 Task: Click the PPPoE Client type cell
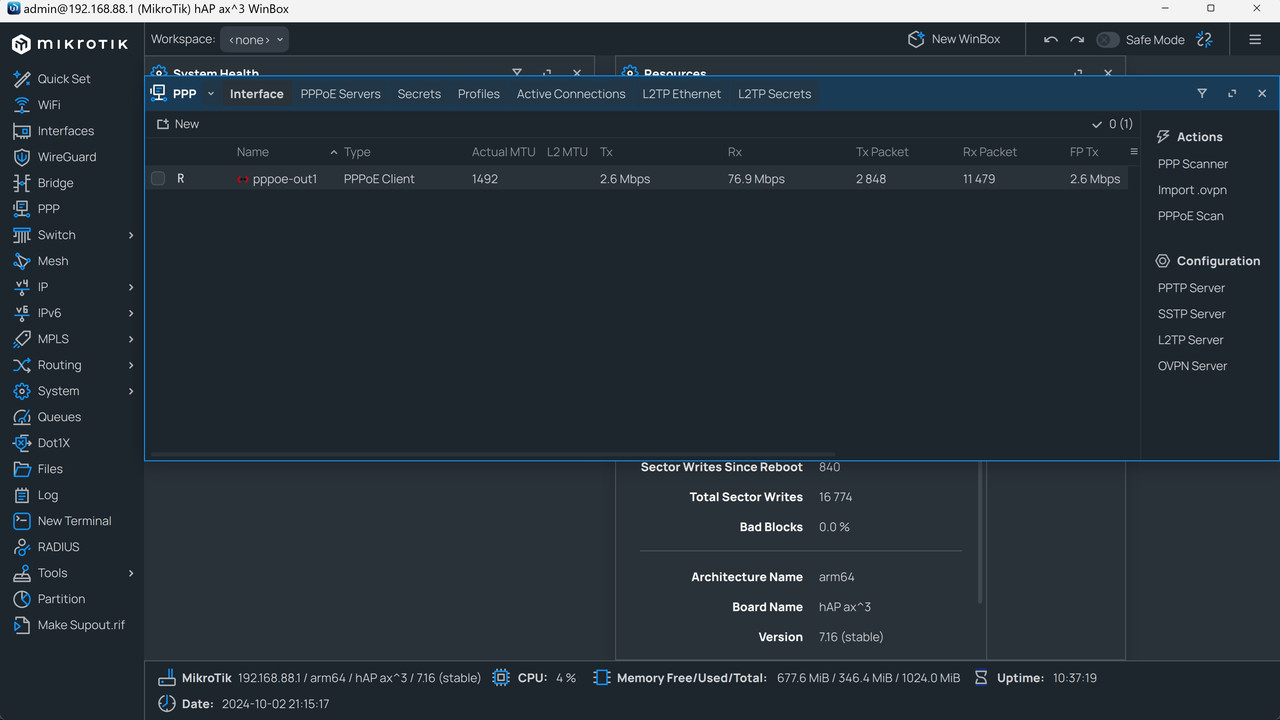tap(379, 179)
